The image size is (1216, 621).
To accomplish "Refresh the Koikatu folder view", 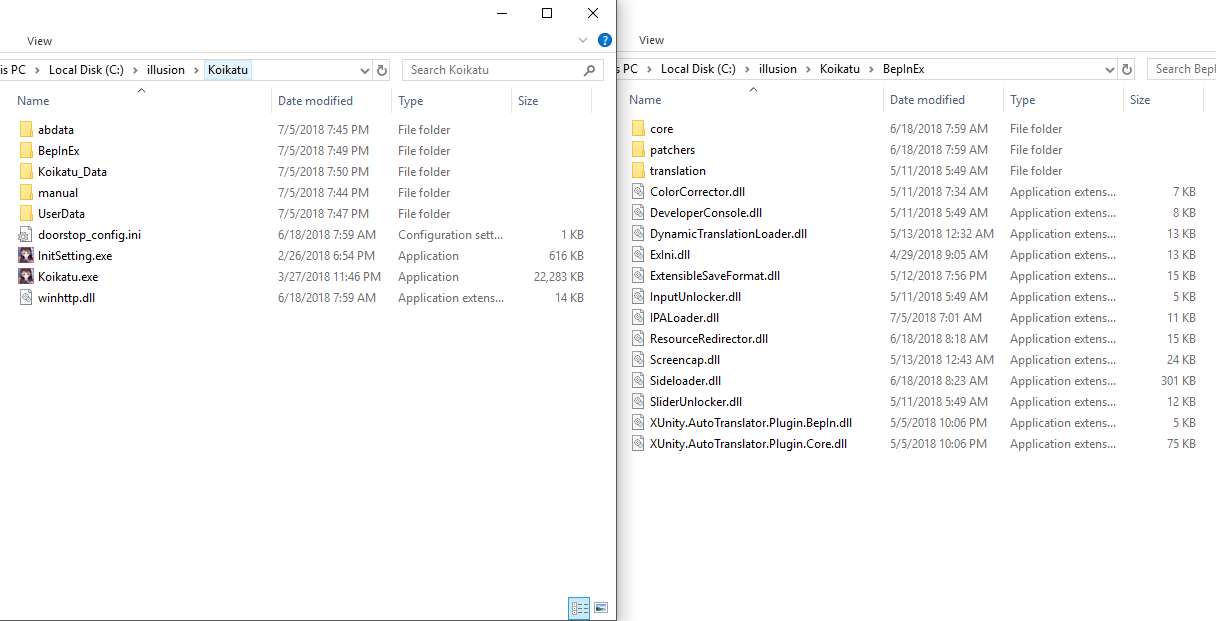I will (x=382, y=70).
